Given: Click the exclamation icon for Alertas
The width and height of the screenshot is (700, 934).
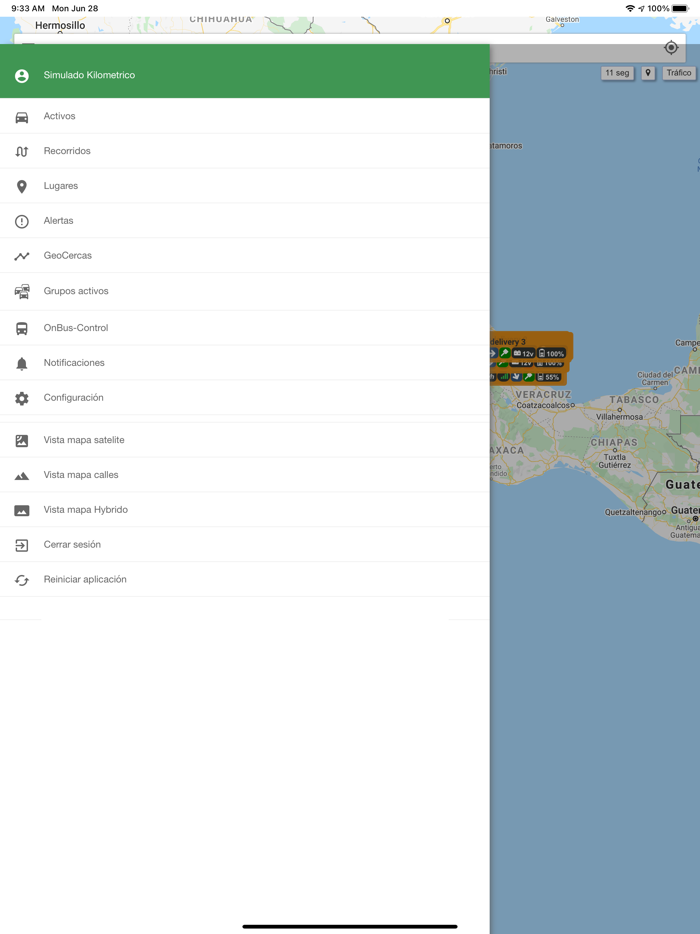Looking at the screenshot, I should pos(21,222).
